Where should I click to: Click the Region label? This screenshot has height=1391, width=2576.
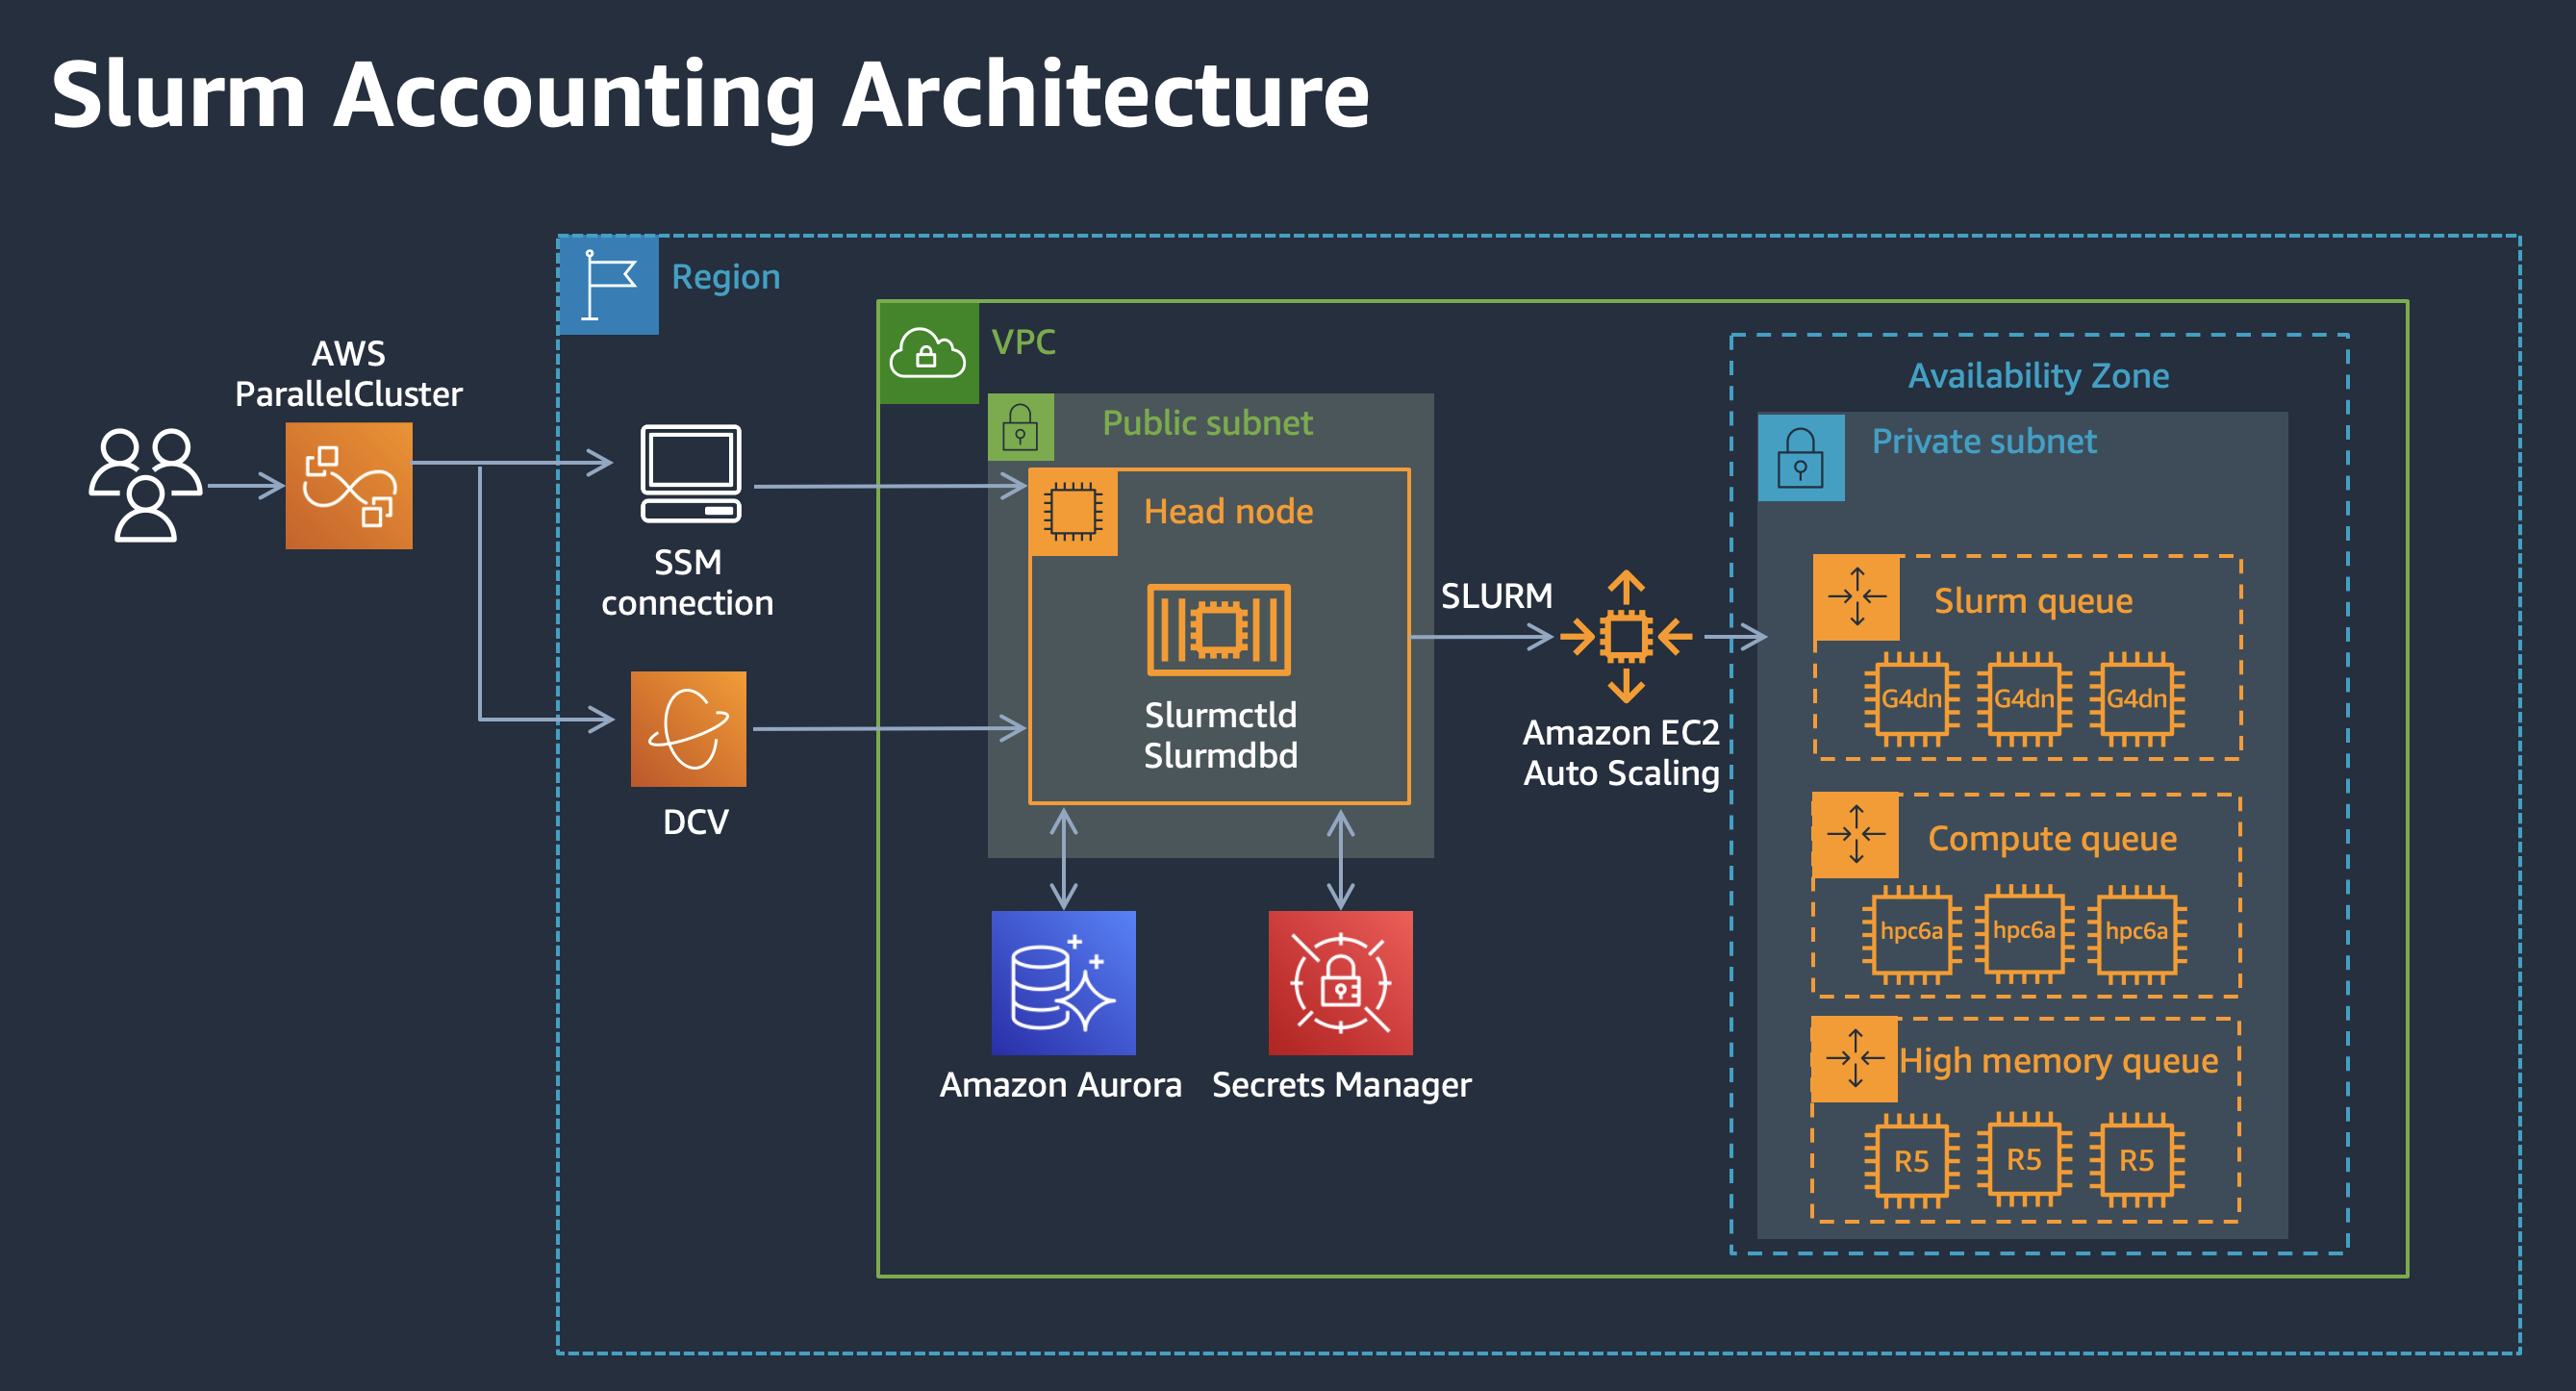[726, 278]
